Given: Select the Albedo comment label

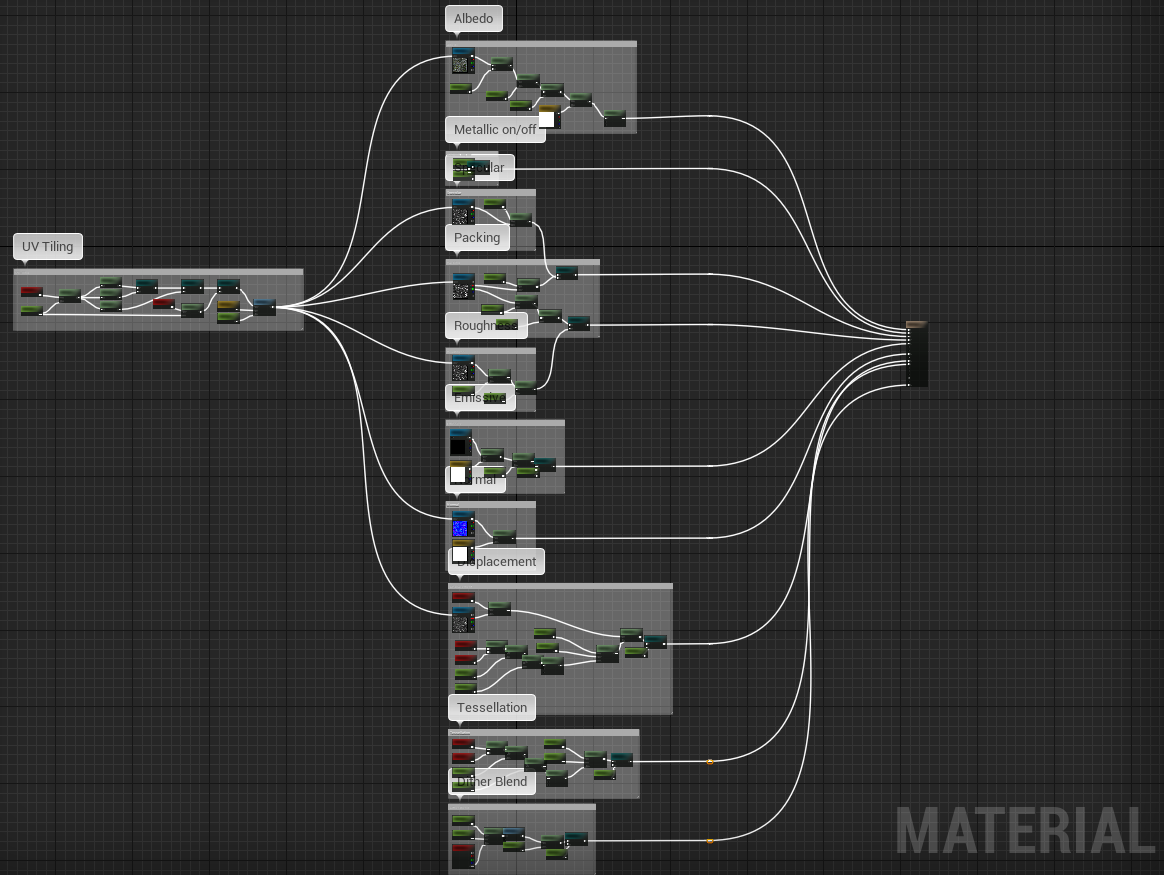Looking at the screenshot, I should [x=474, y=19].
